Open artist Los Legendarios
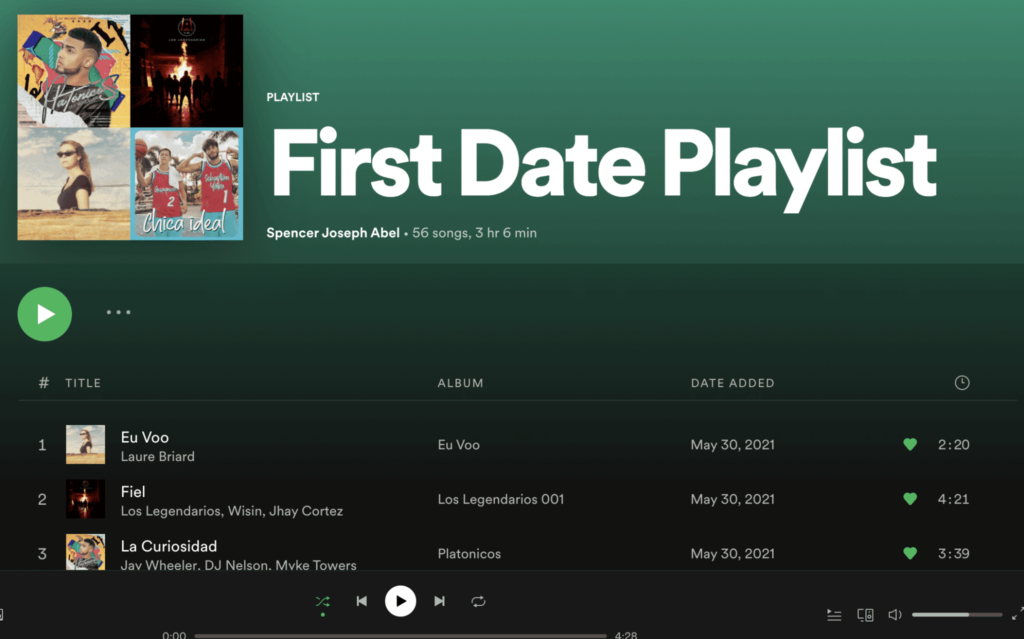 click(x=171, y=511)
